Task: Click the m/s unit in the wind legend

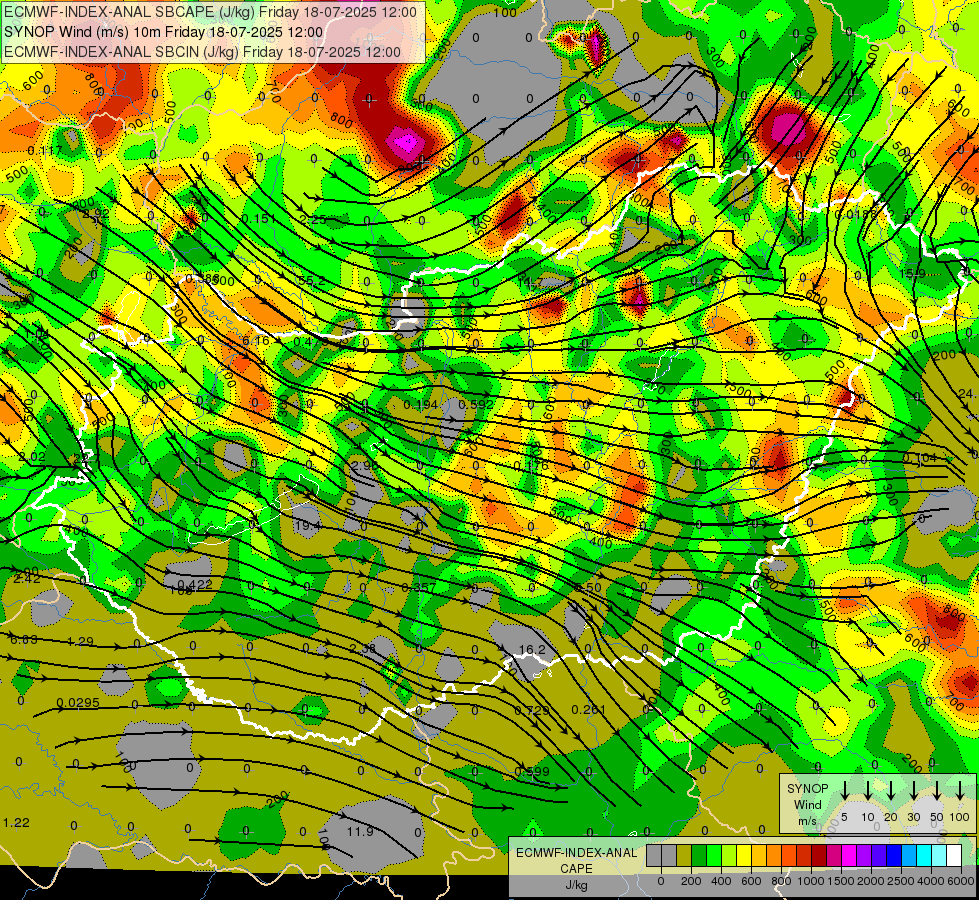Action: pyautogui.click(x=807, y=821)
